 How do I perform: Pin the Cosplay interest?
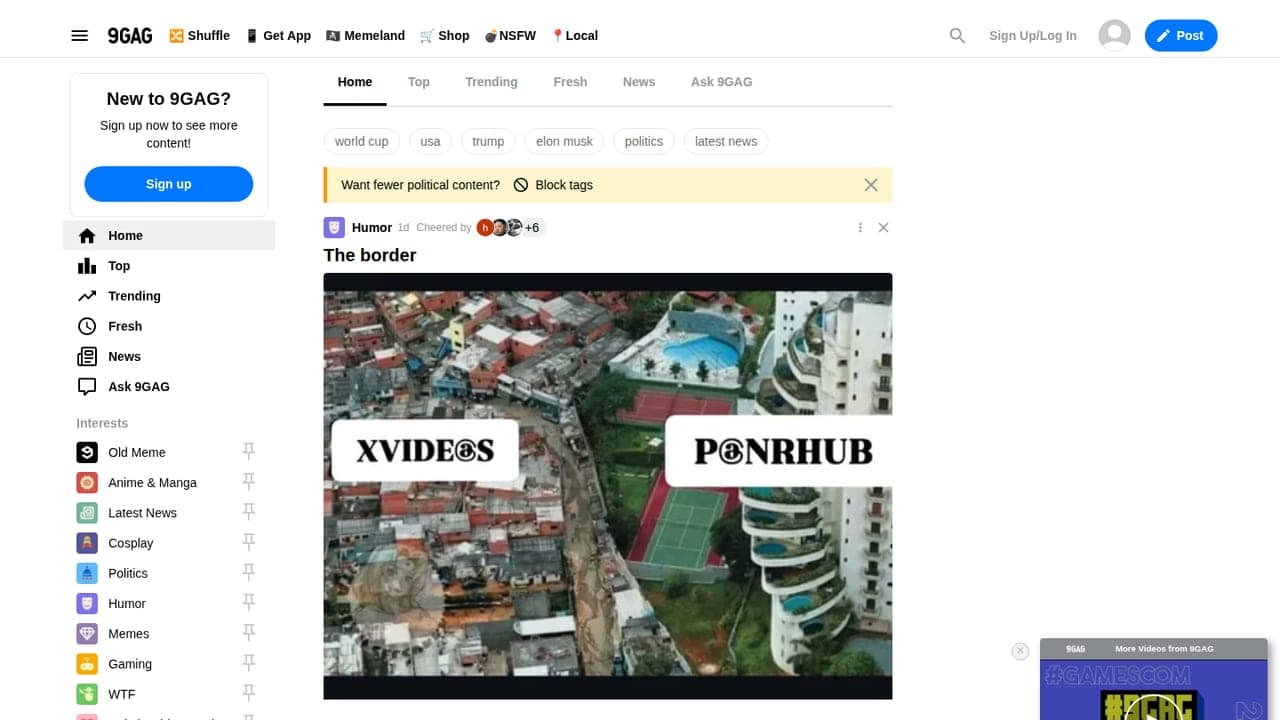point(249,543)
